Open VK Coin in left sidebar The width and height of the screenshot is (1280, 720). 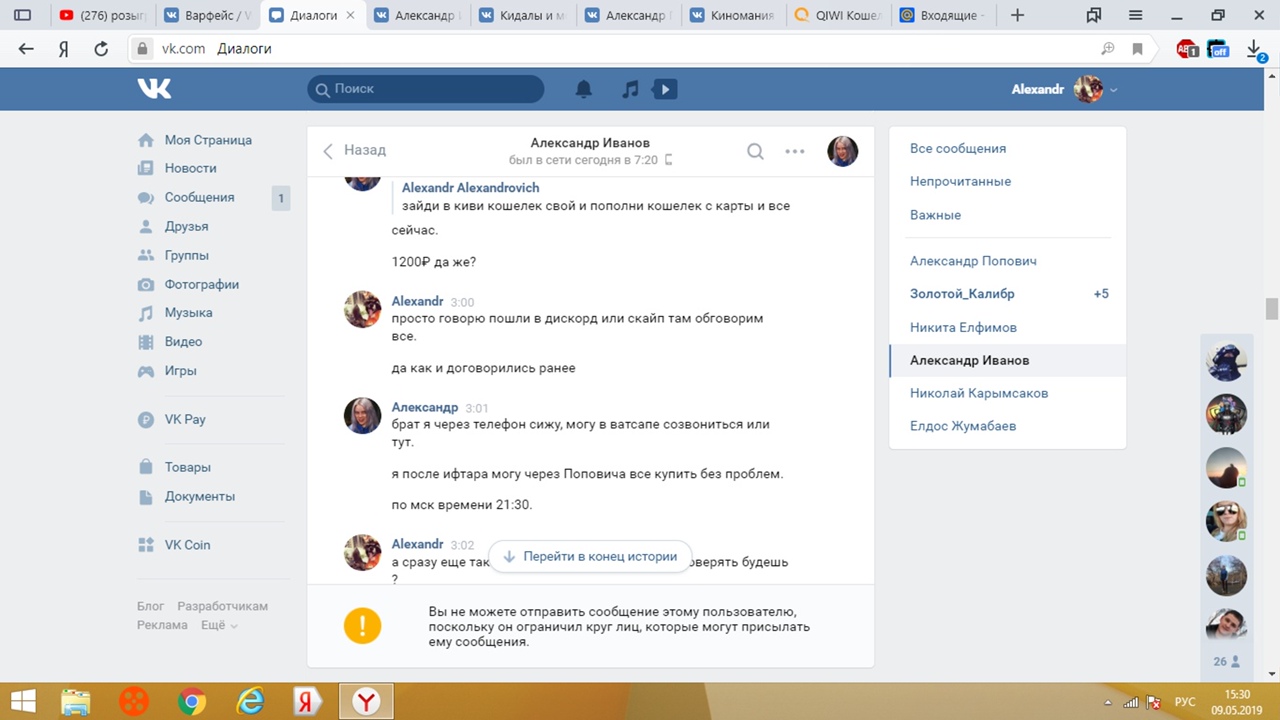click(x=187, y=545)
